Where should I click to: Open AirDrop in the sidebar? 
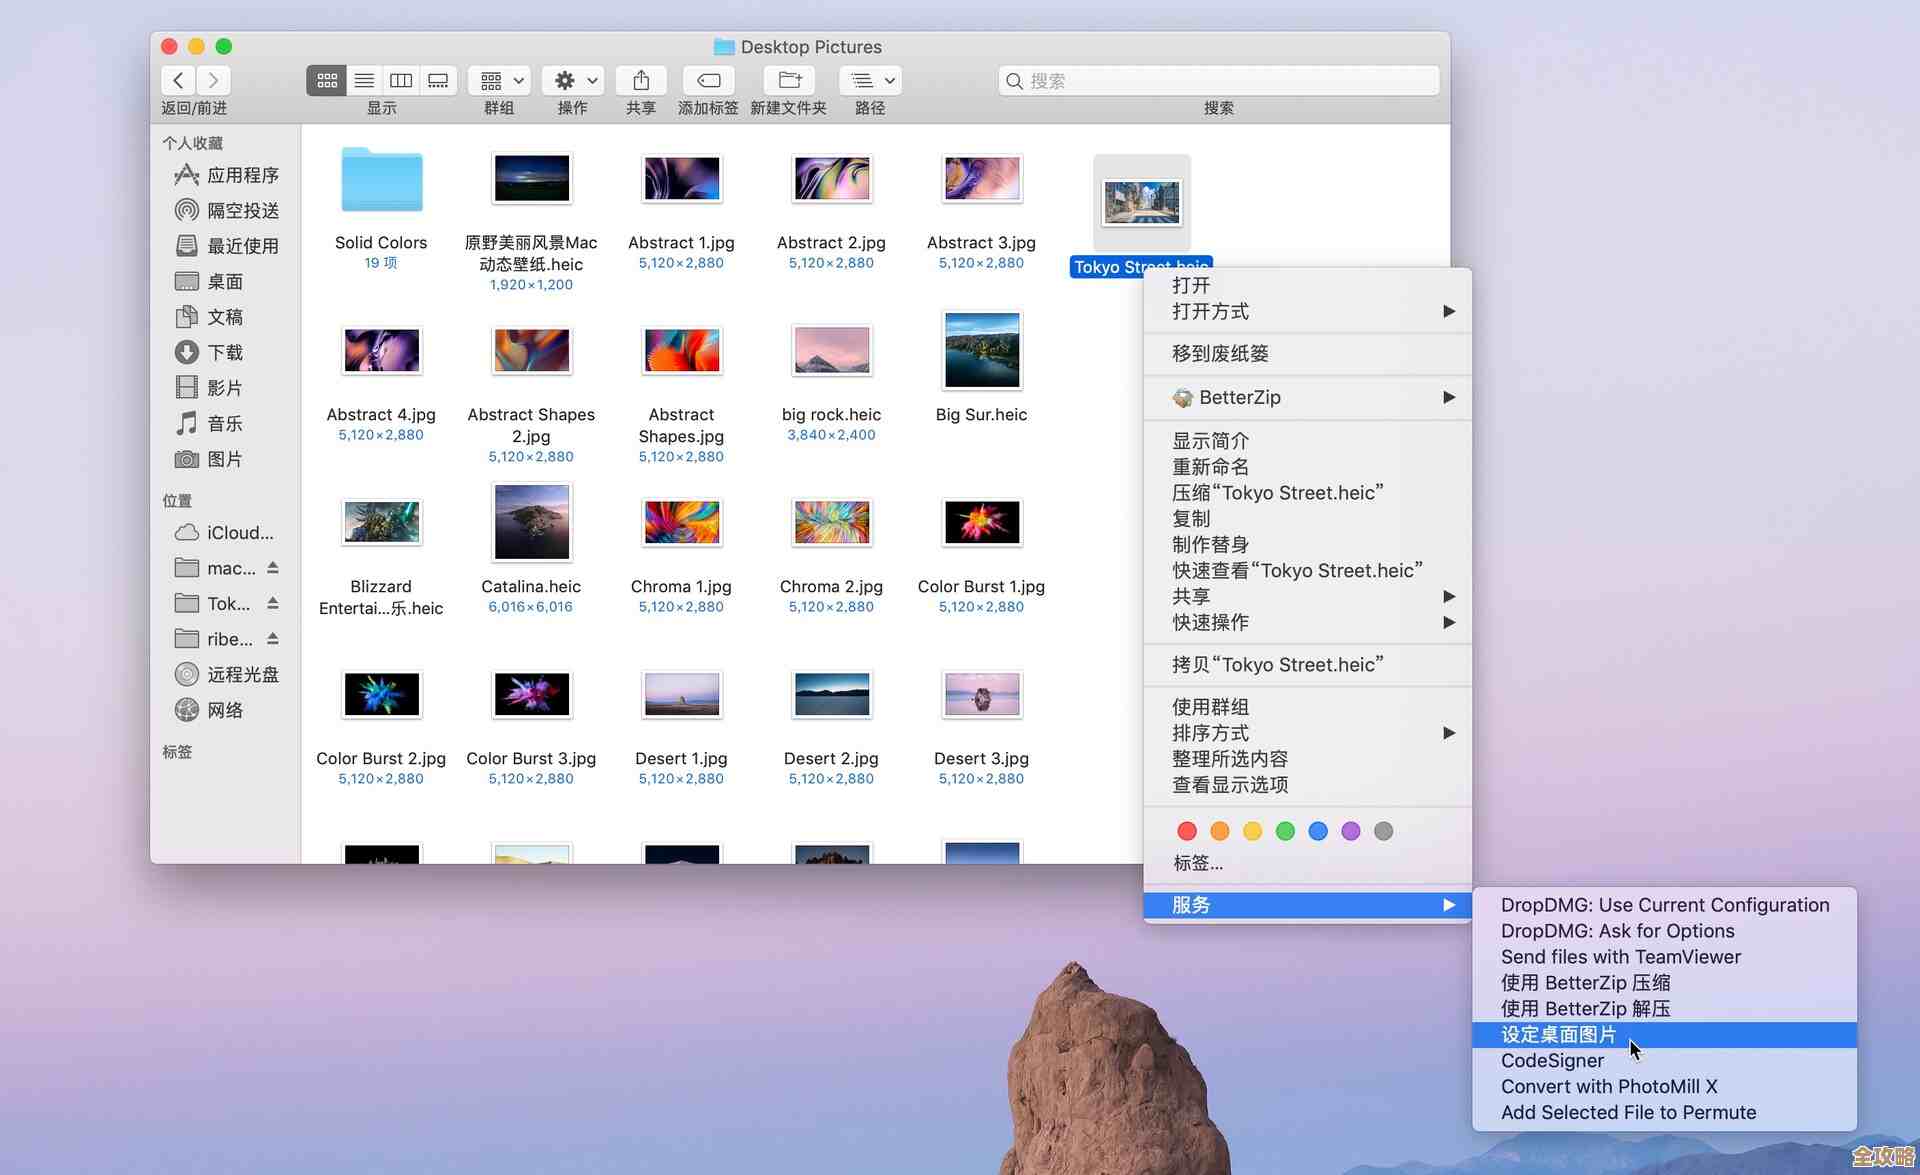point(227,210)
